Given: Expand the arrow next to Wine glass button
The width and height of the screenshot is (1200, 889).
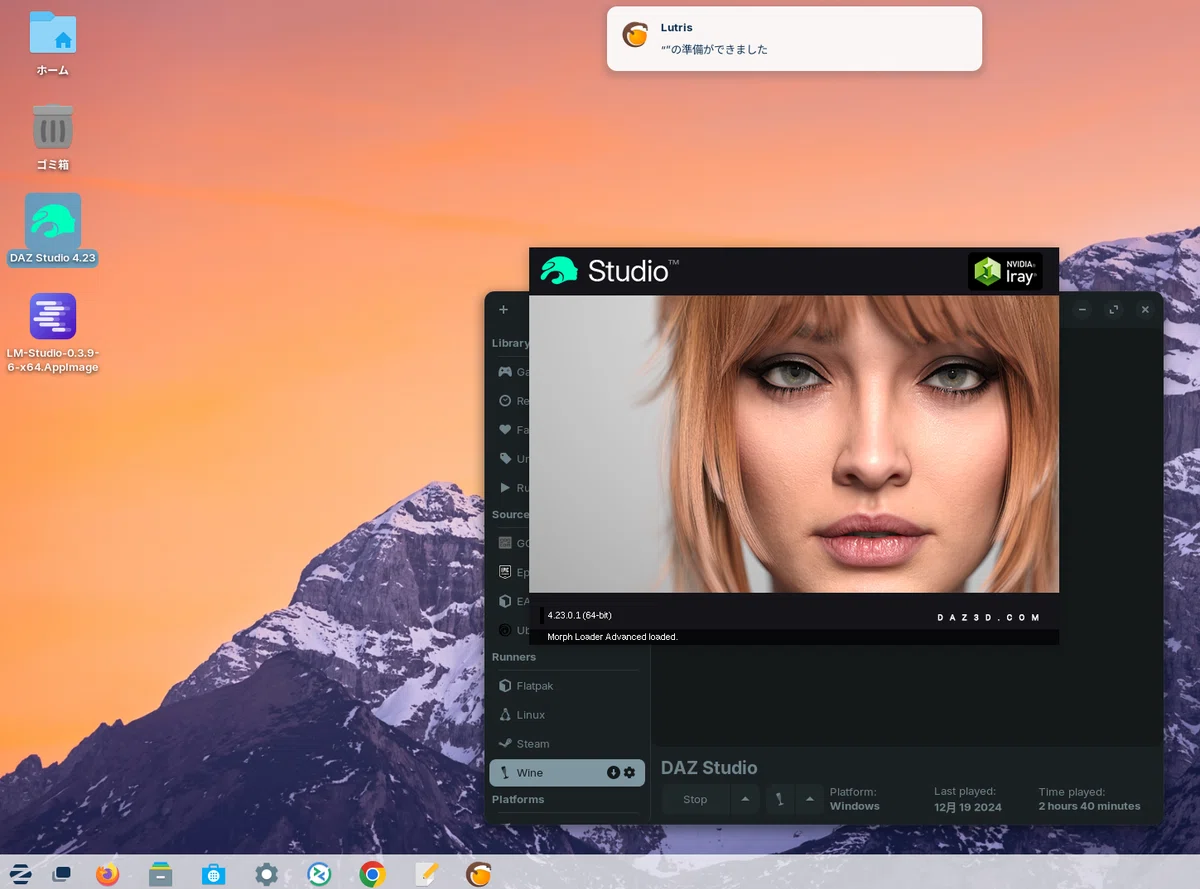Looking at the screenshot, I should coord(809,800).
